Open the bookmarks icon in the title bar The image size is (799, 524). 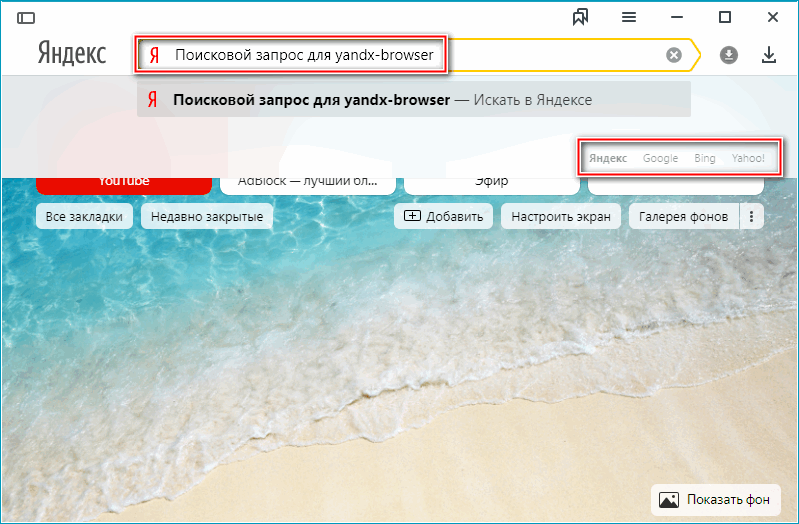pos(580,17)
